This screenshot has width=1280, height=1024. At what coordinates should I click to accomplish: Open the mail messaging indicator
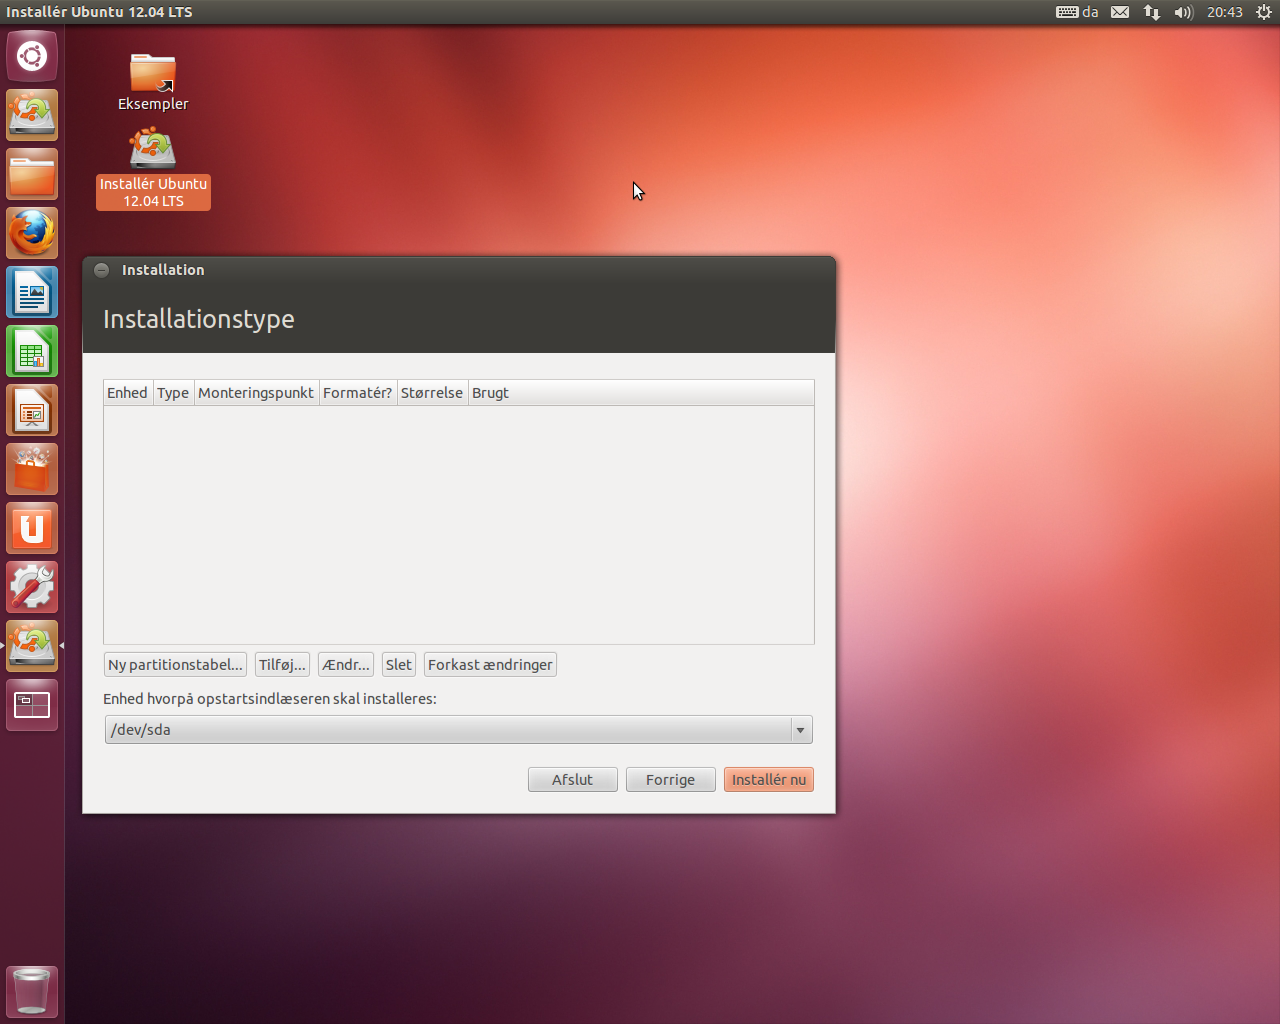1120,12
